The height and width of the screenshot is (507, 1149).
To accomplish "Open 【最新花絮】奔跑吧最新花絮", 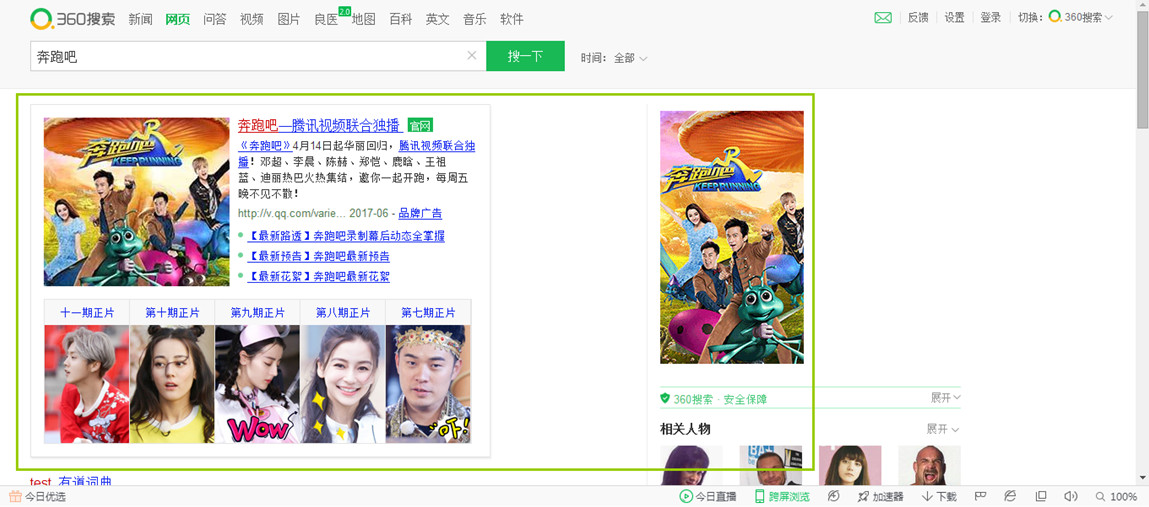I will [319, 277].
